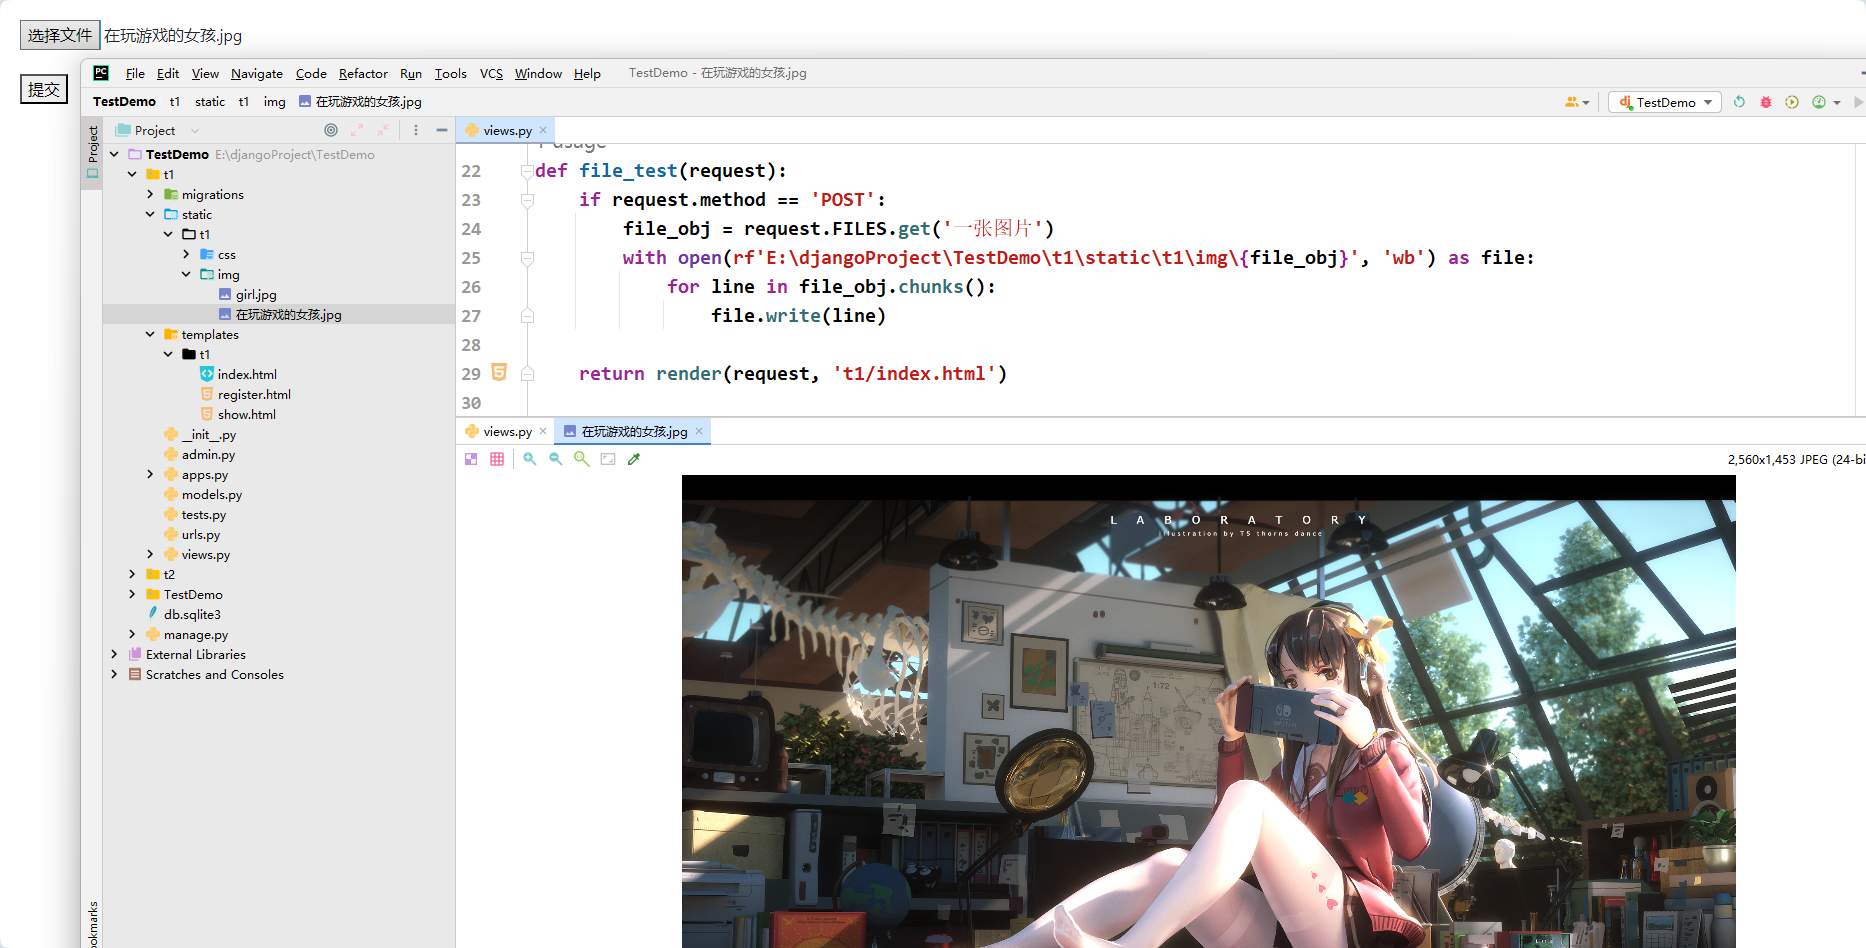Click Collapse All in Project panel
The height and width of the screenshot is (948, 1866).
pyautogui.click(x=383, y=130)
